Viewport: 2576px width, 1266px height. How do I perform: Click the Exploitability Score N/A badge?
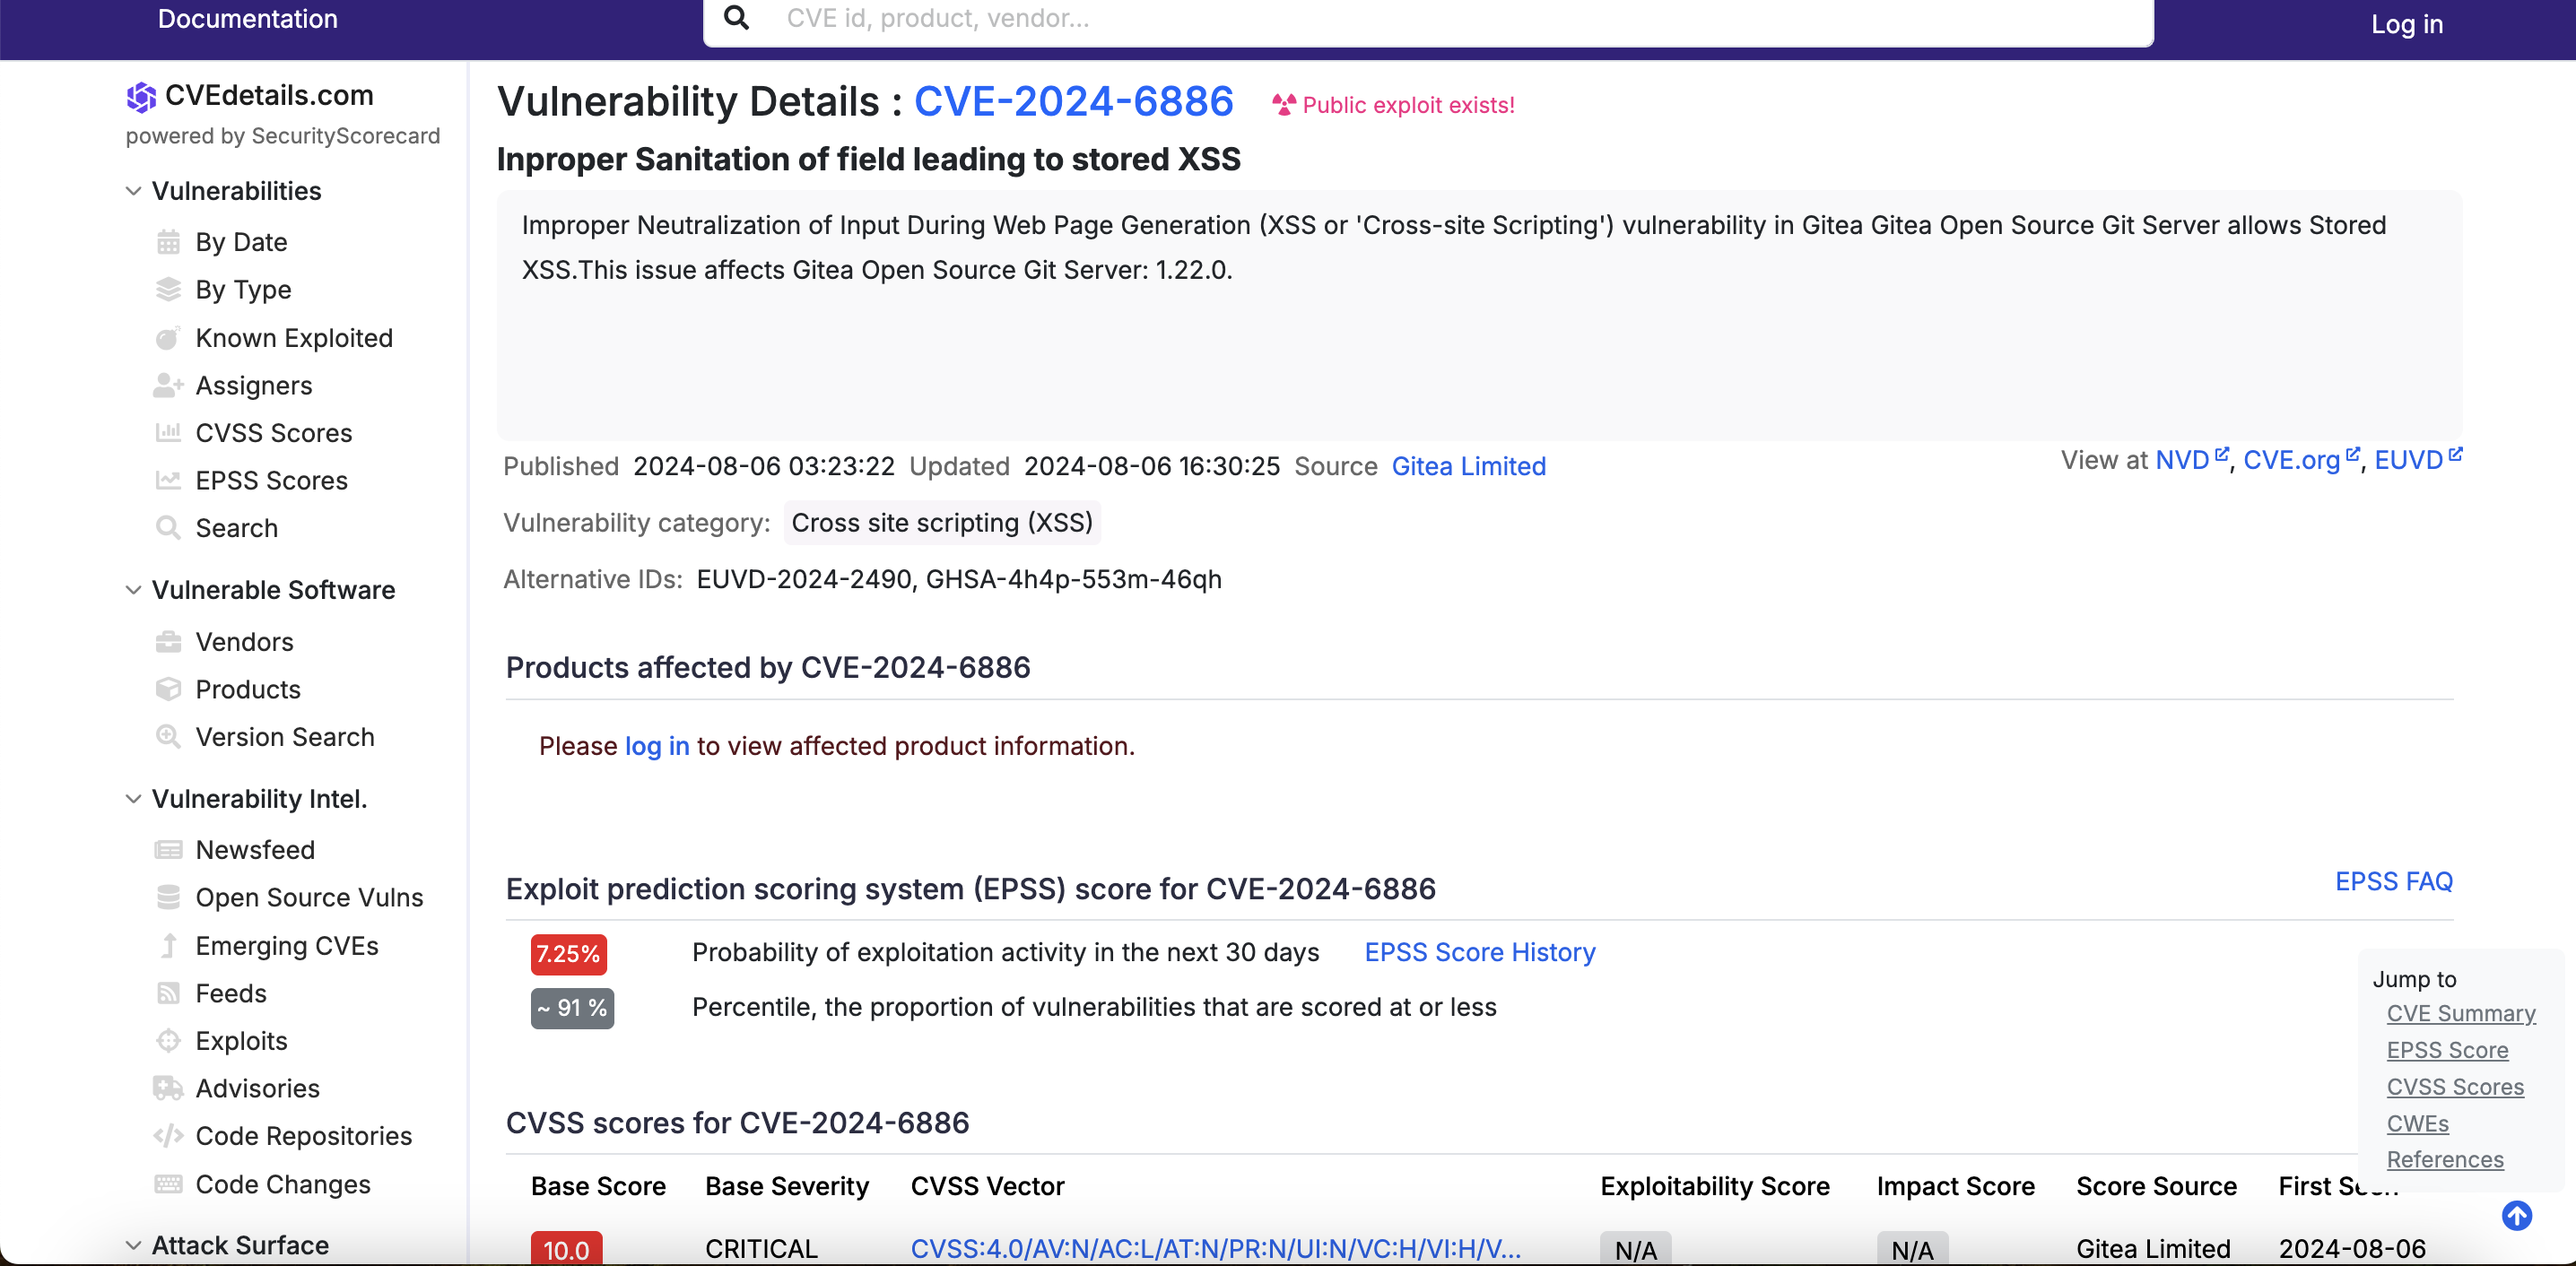point(1635,1248)
